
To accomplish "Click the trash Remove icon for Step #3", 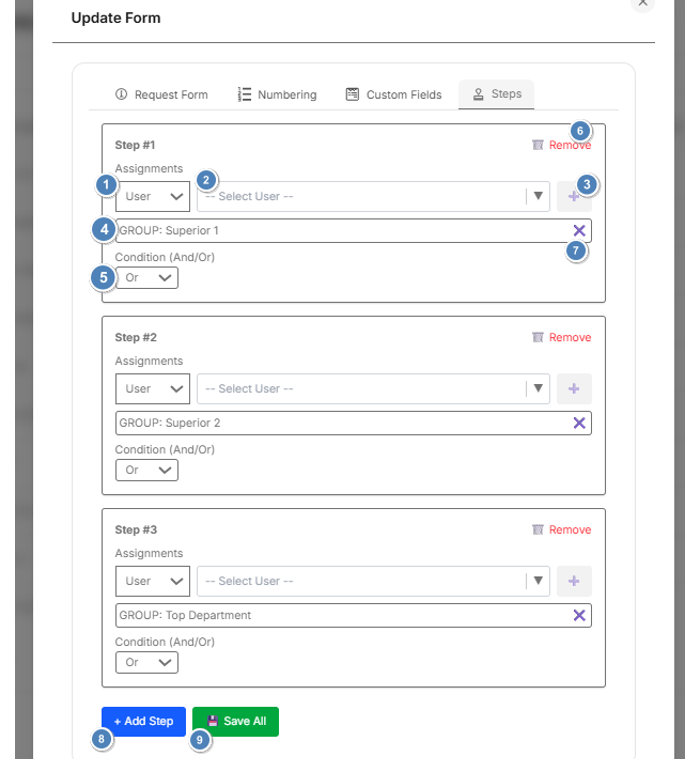I will [x=538, y=530].
